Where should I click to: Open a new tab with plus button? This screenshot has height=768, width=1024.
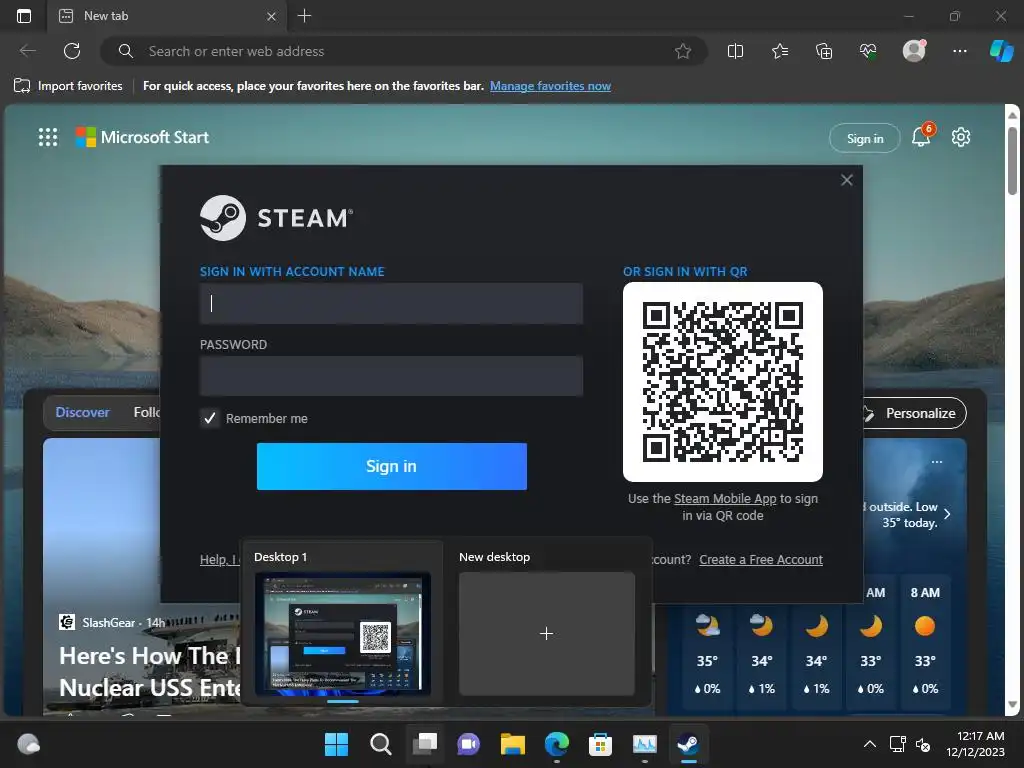tap(304, 16)
